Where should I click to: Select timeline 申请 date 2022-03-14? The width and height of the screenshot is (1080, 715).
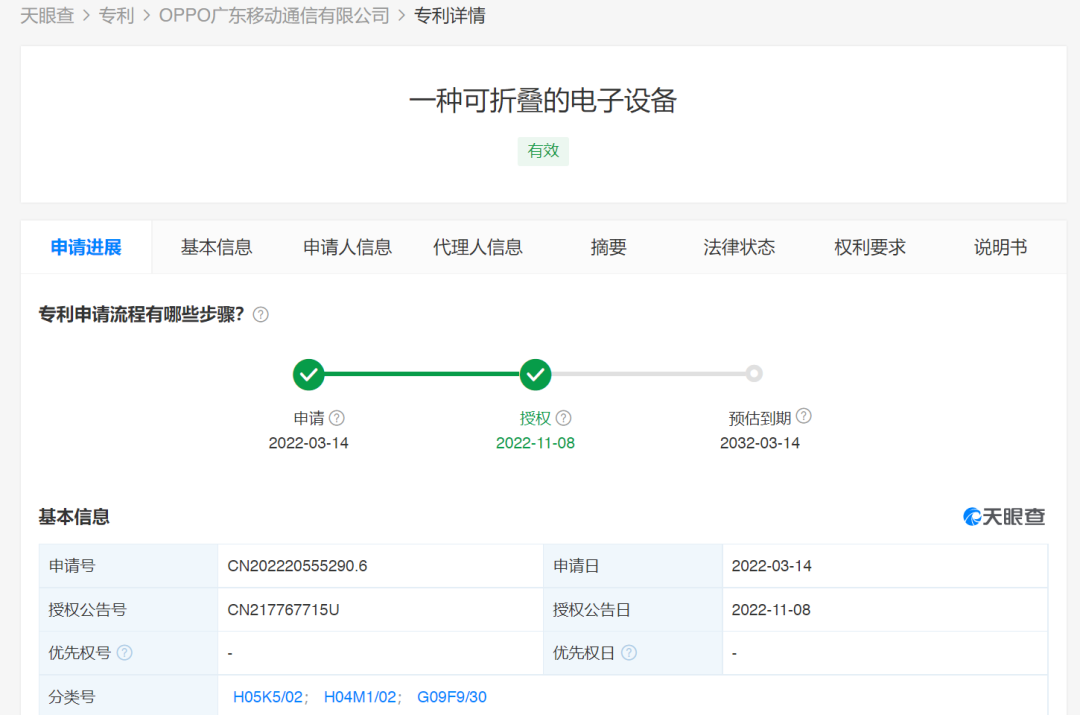(x=309, y=443)
